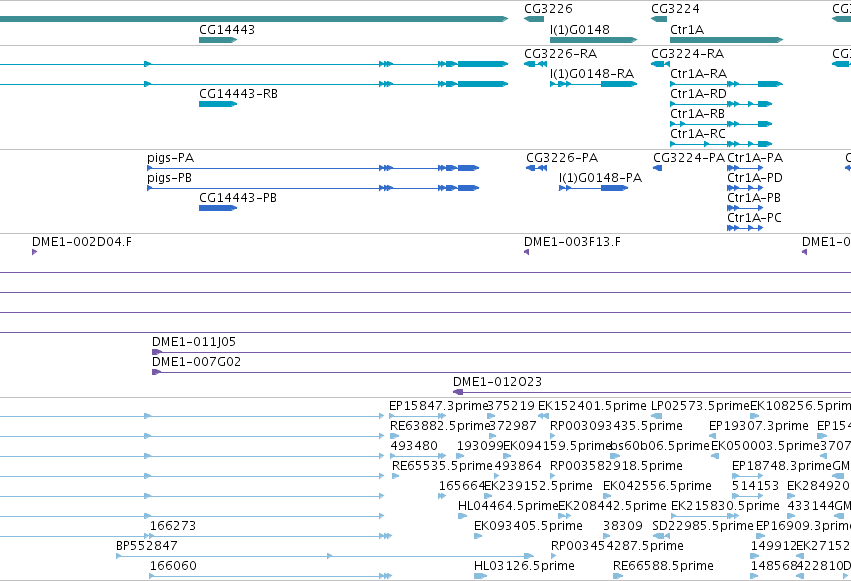Screen dimensions: 851x581
Task: Select the CG14443-RB transcript bar glyph
Action: coord(218,104)
